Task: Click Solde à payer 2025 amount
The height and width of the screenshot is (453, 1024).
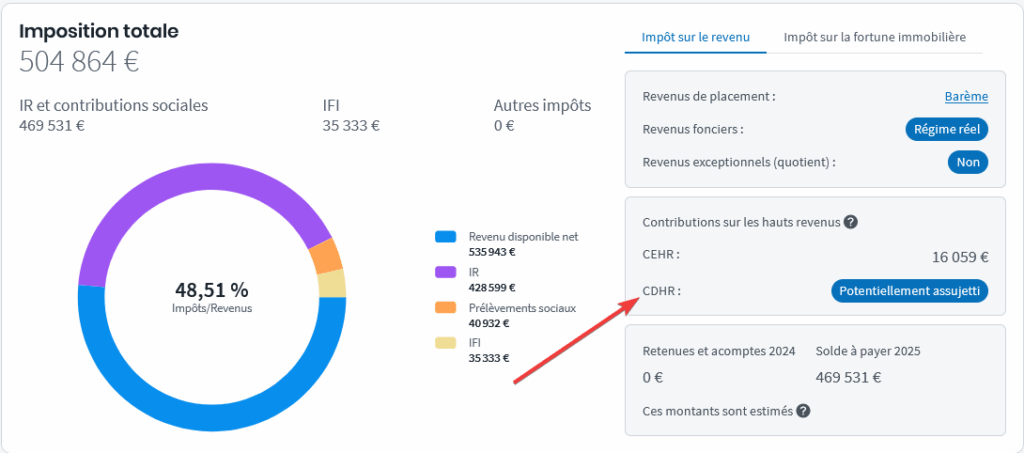Action: 848,378
